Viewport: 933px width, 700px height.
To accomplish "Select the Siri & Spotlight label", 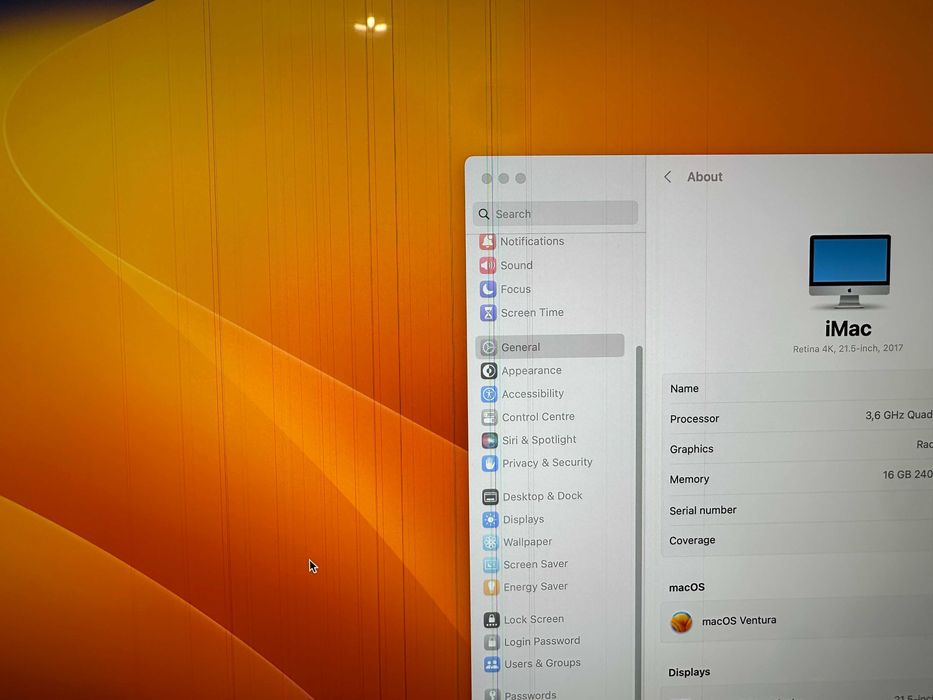I will (x=539, y=440).
